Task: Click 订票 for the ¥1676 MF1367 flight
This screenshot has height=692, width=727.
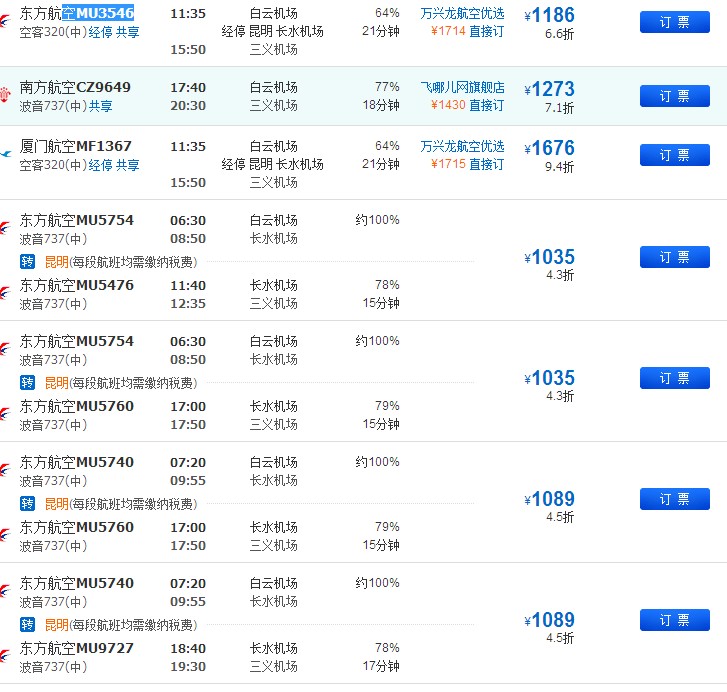Action: (675, 155)
